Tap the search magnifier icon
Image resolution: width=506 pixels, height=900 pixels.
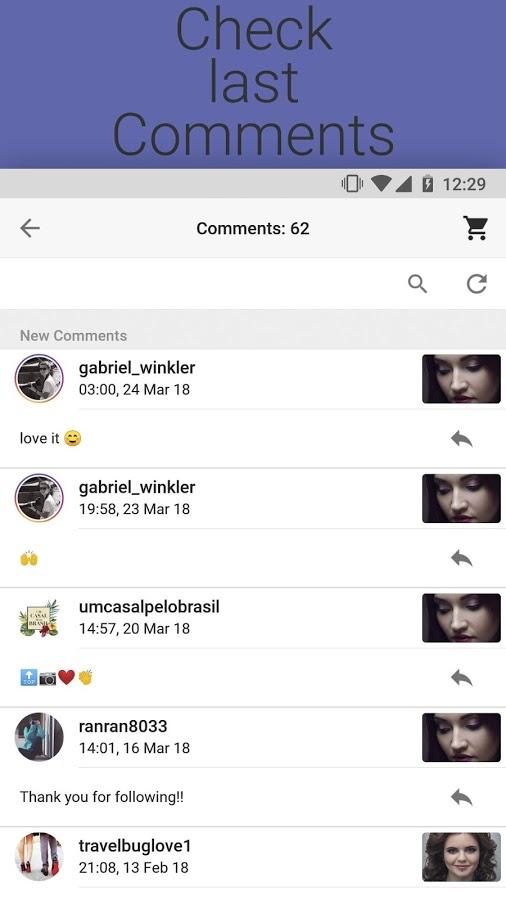(417, 284)
